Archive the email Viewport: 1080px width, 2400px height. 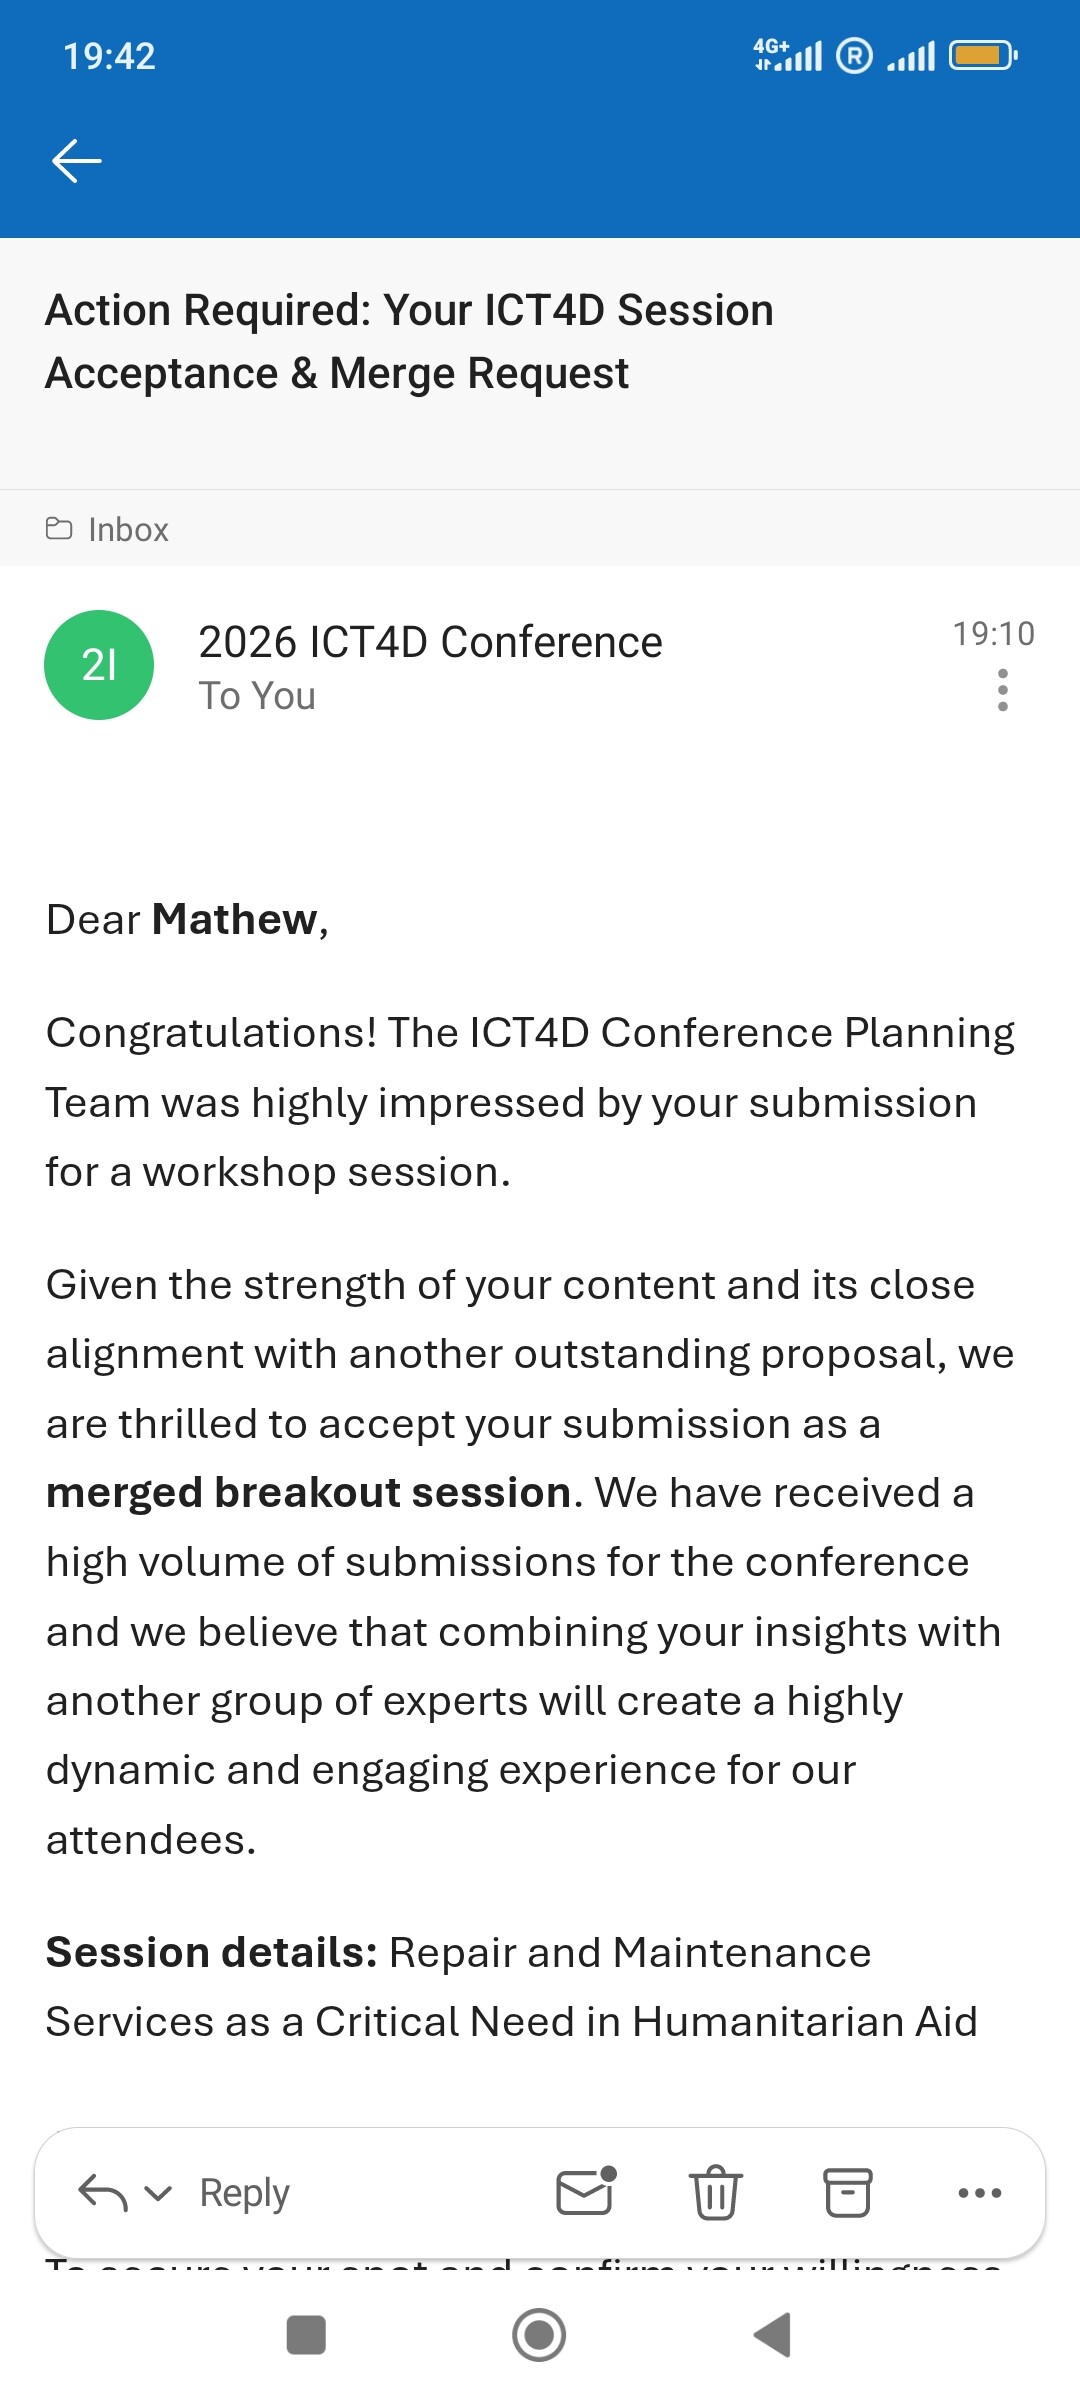click(x=847, y=2193)
